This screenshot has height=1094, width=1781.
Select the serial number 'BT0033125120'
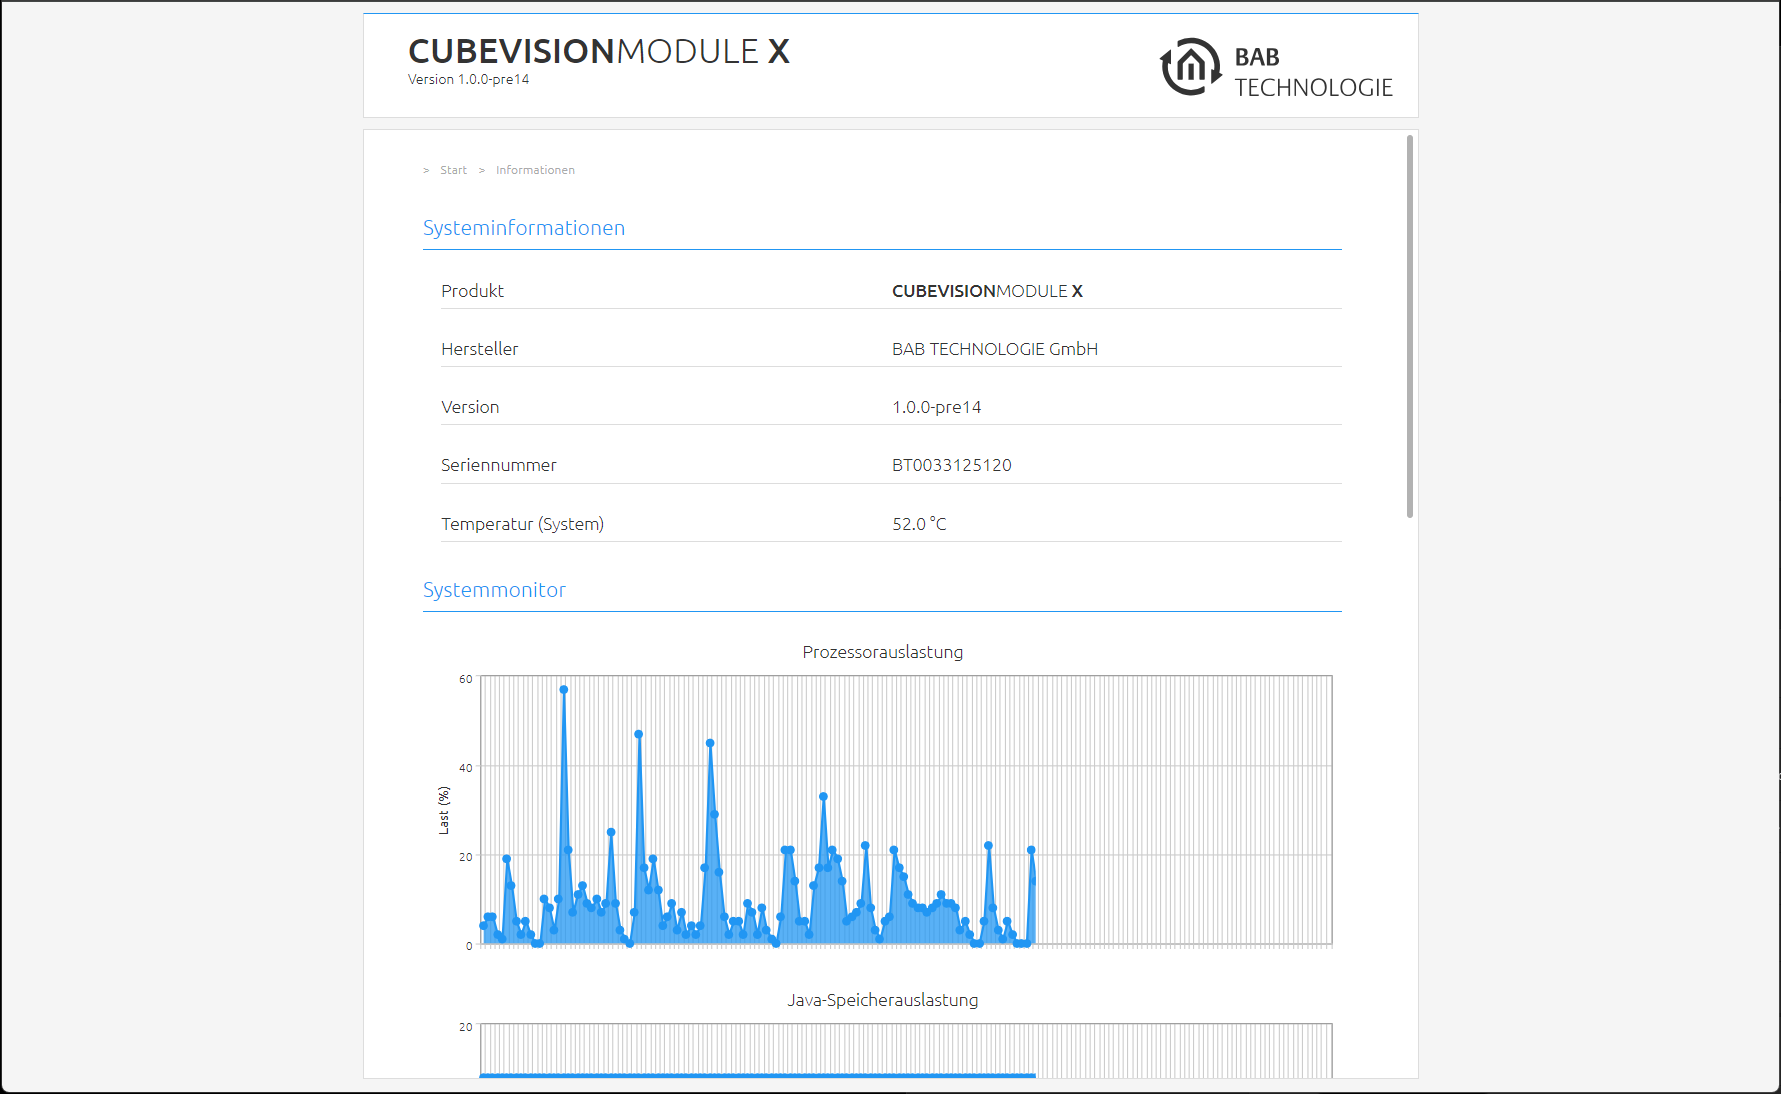tap(952, 465)
